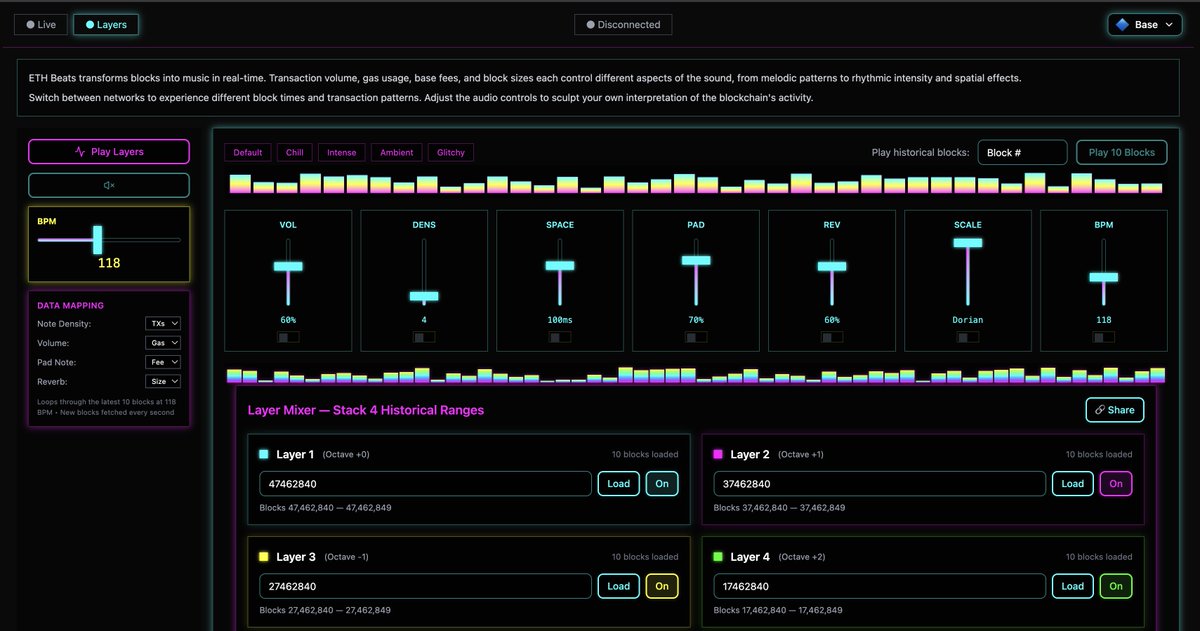Click the Play Layers button

pos(108,152)
